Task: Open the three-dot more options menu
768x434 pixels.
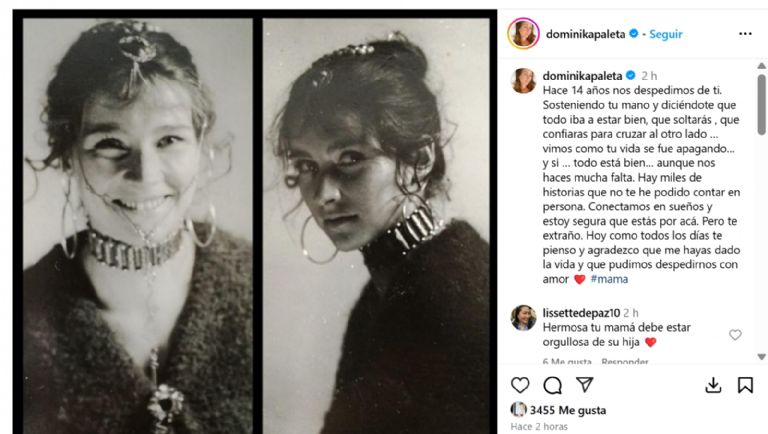Action: click(745, 33)
